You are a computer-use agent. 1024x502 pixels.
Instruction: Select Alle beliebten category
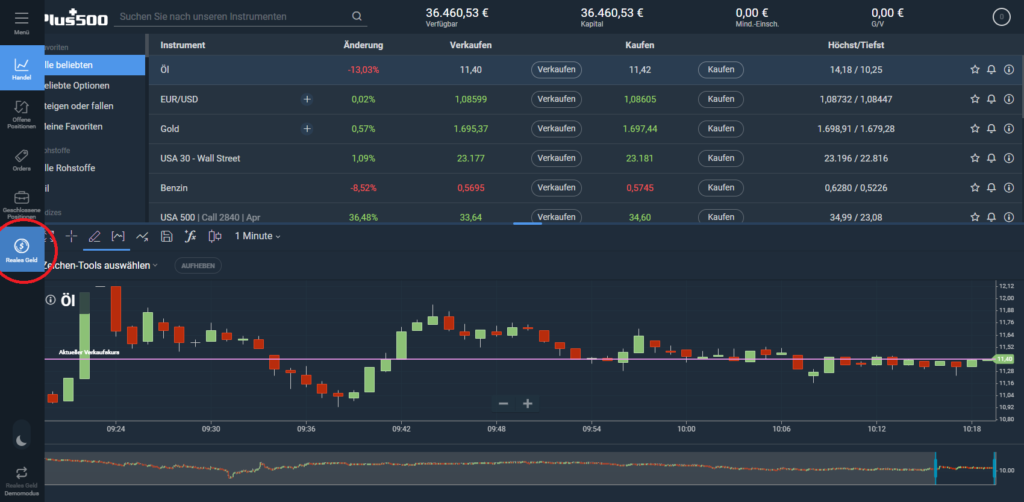coord(95,65)
